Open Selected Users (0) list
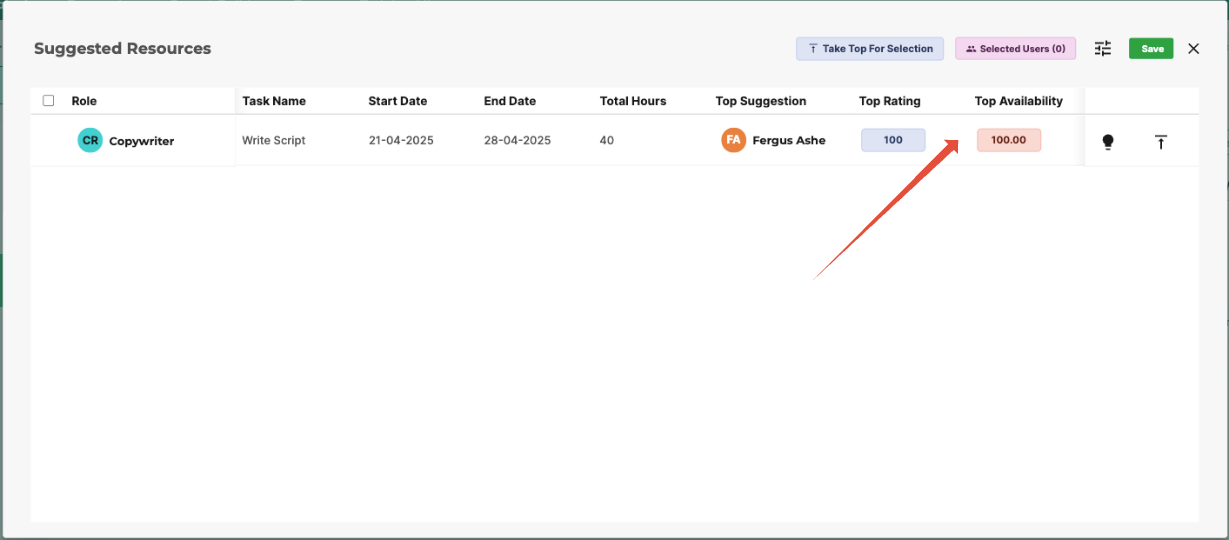1229x540 pixels. click(x=1015, y=48)
